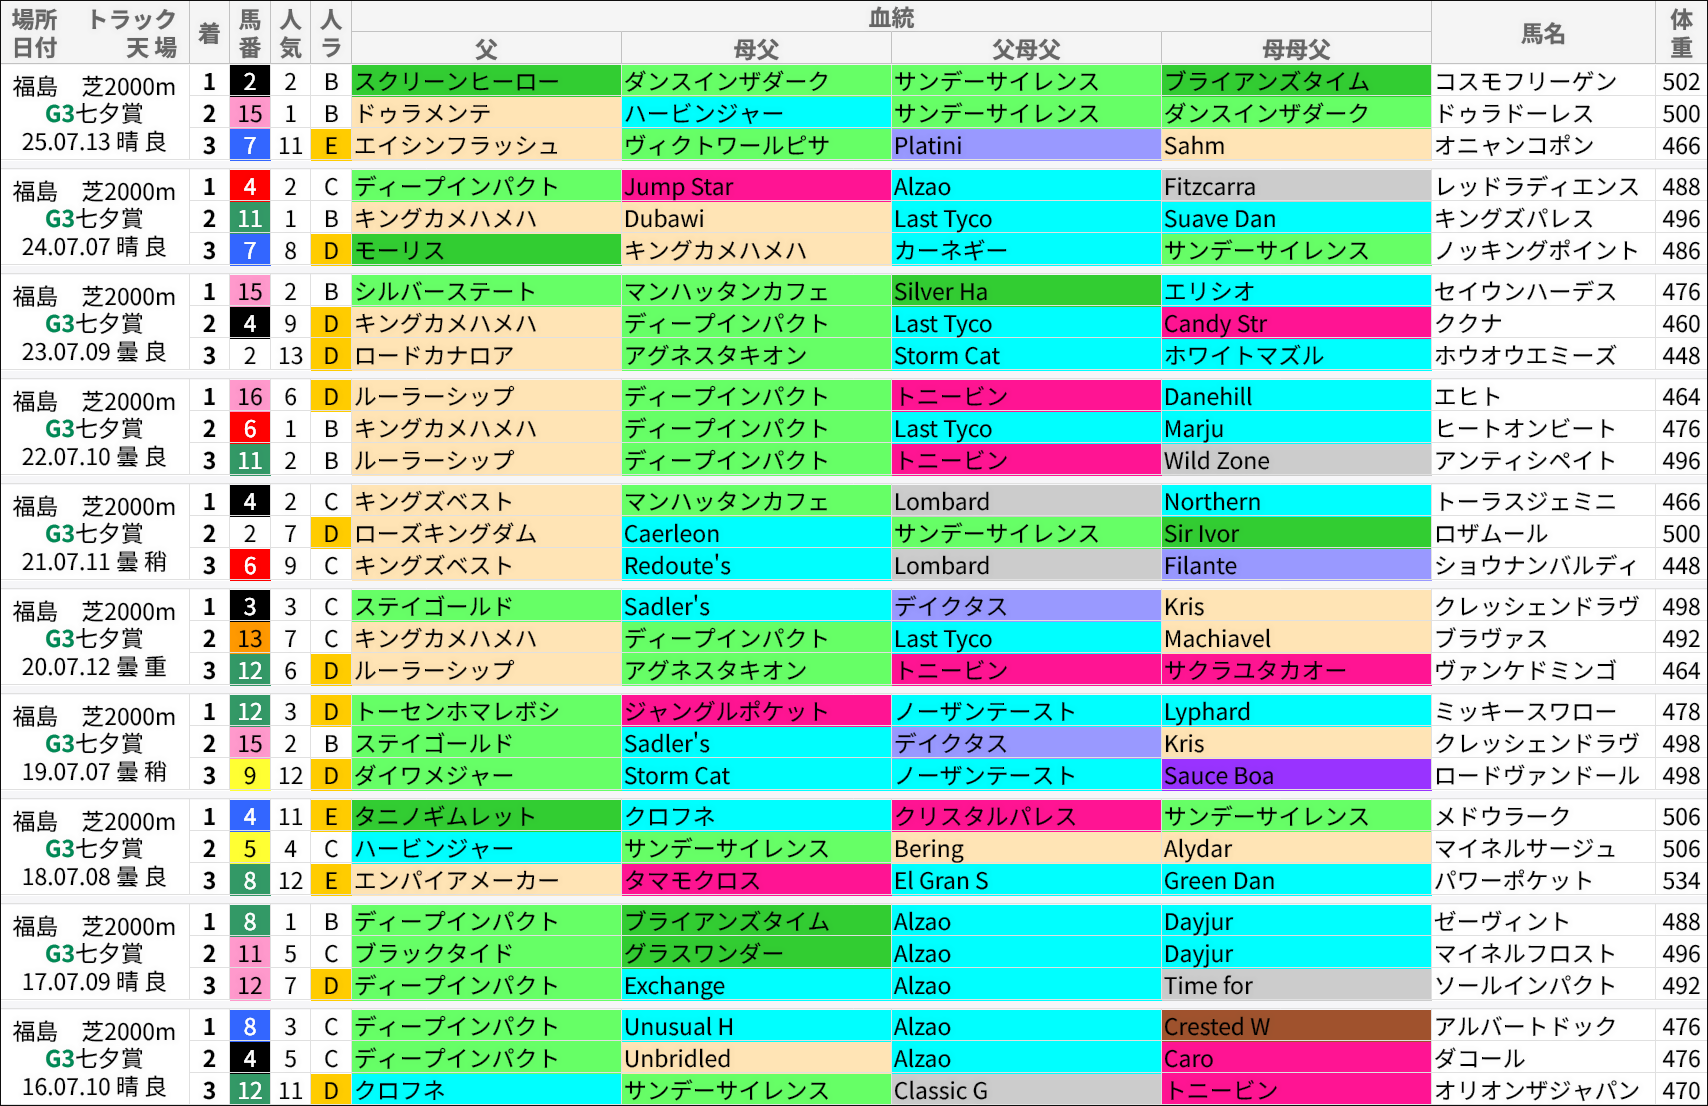Image resolution: width=1708 pixels, height=1106 pixels.
Task: Click the Platini pedigree cell
Action: click(1026, 145)
